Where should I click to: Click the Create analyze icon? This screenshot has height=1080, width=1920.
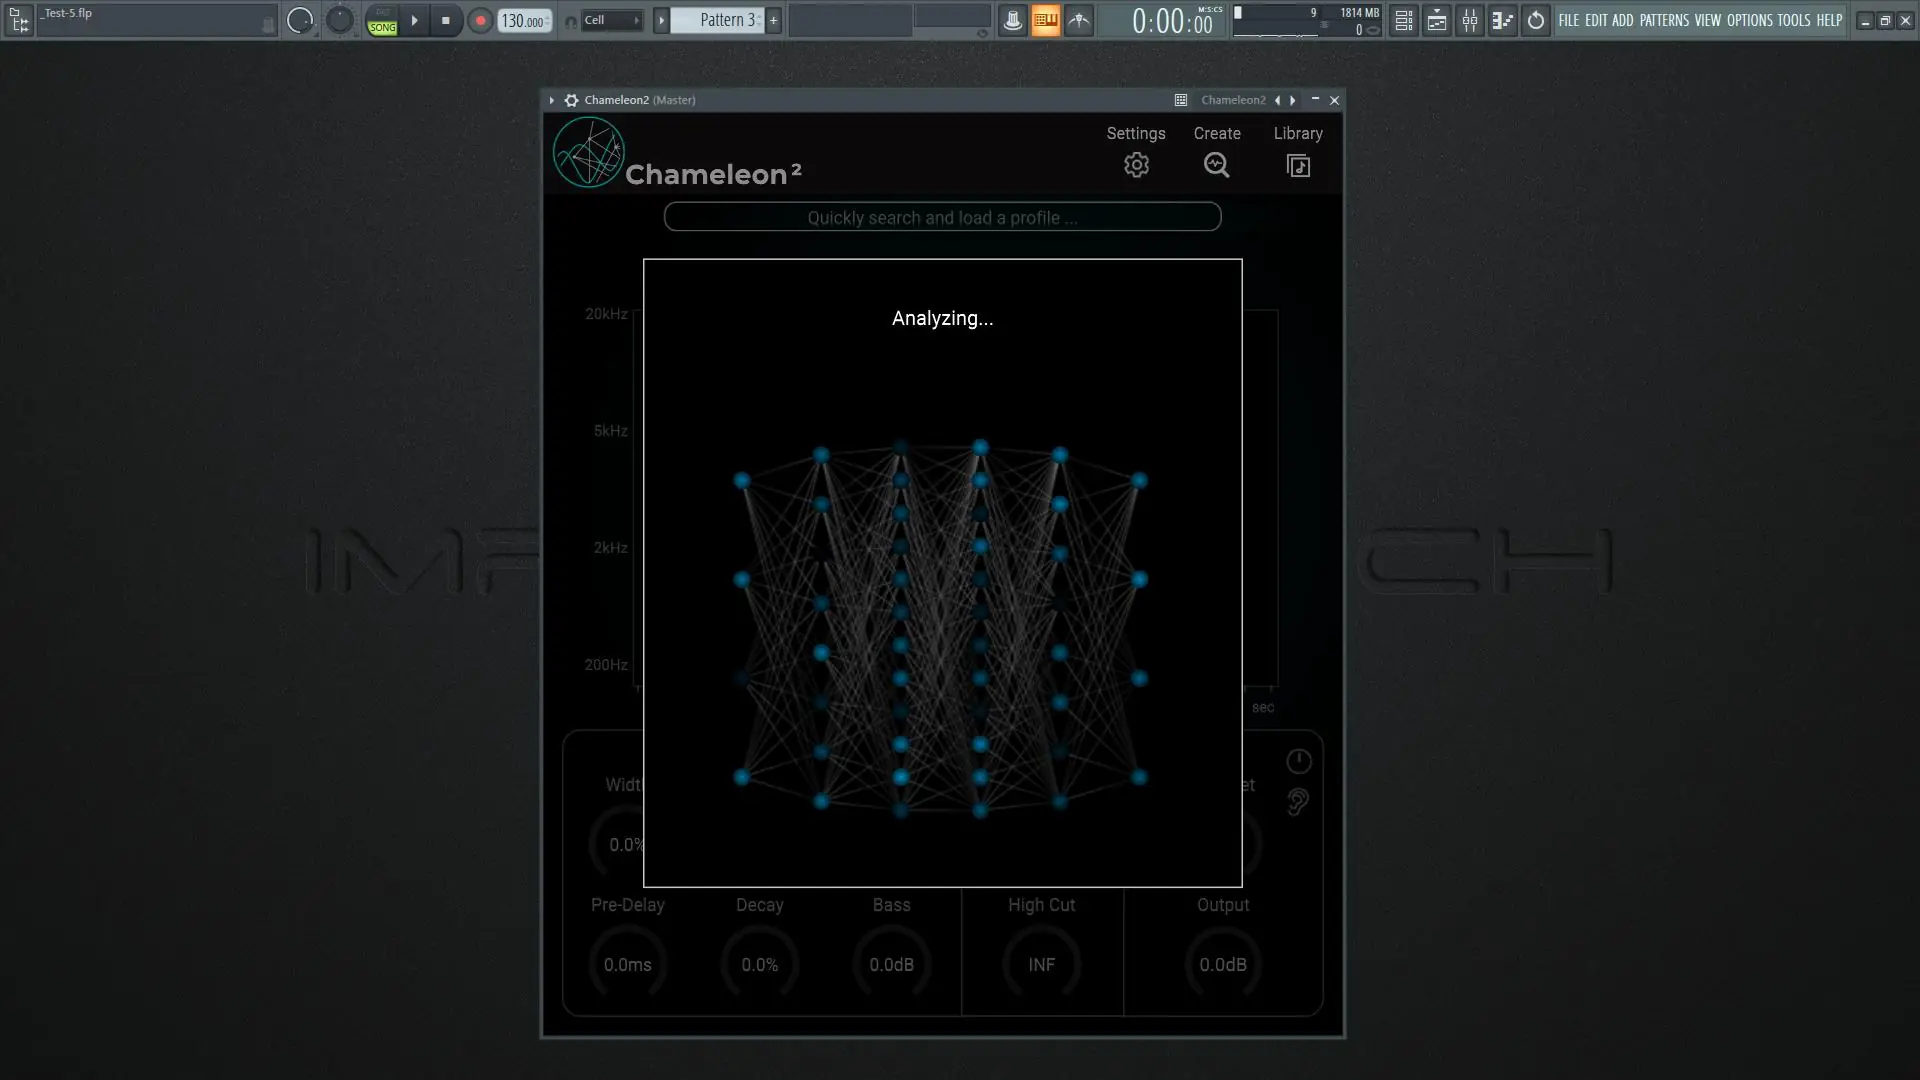click(x=1216, y=165)
